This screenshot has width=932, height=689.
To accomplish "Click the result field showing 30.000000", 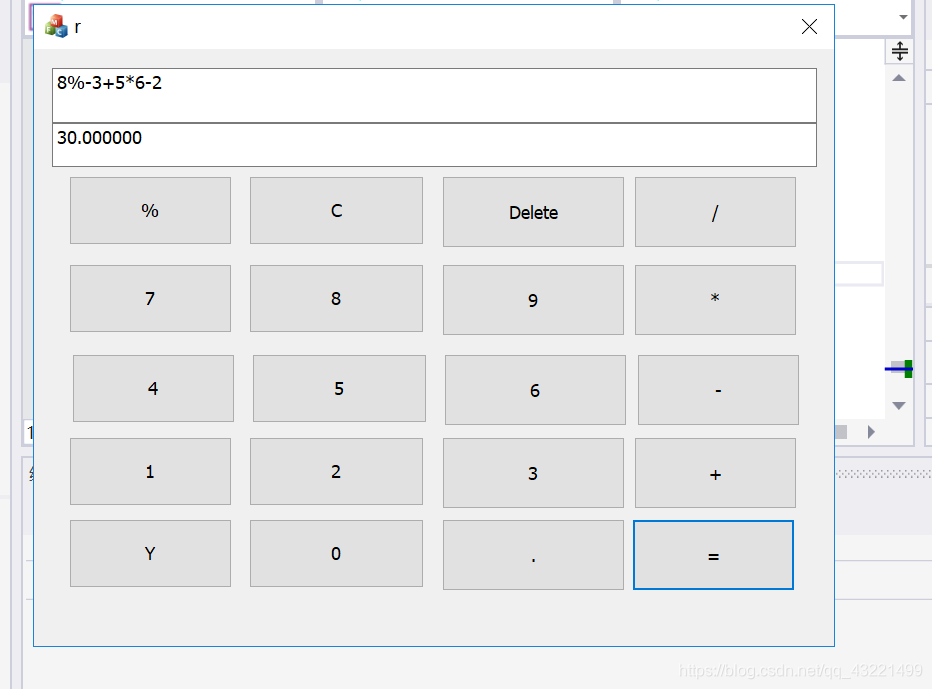I will coord(434,145).
